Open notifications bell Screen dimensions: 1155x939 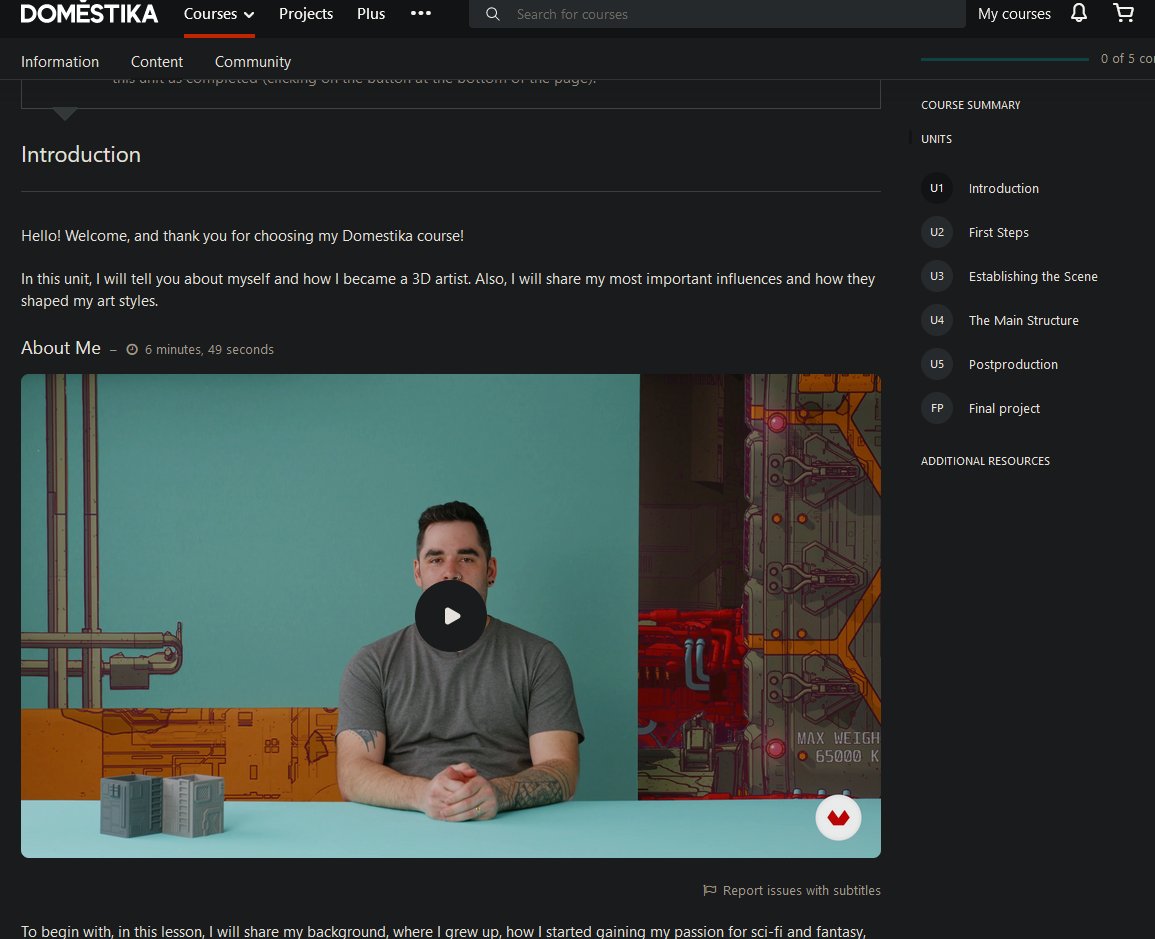tap(1078, 13)
